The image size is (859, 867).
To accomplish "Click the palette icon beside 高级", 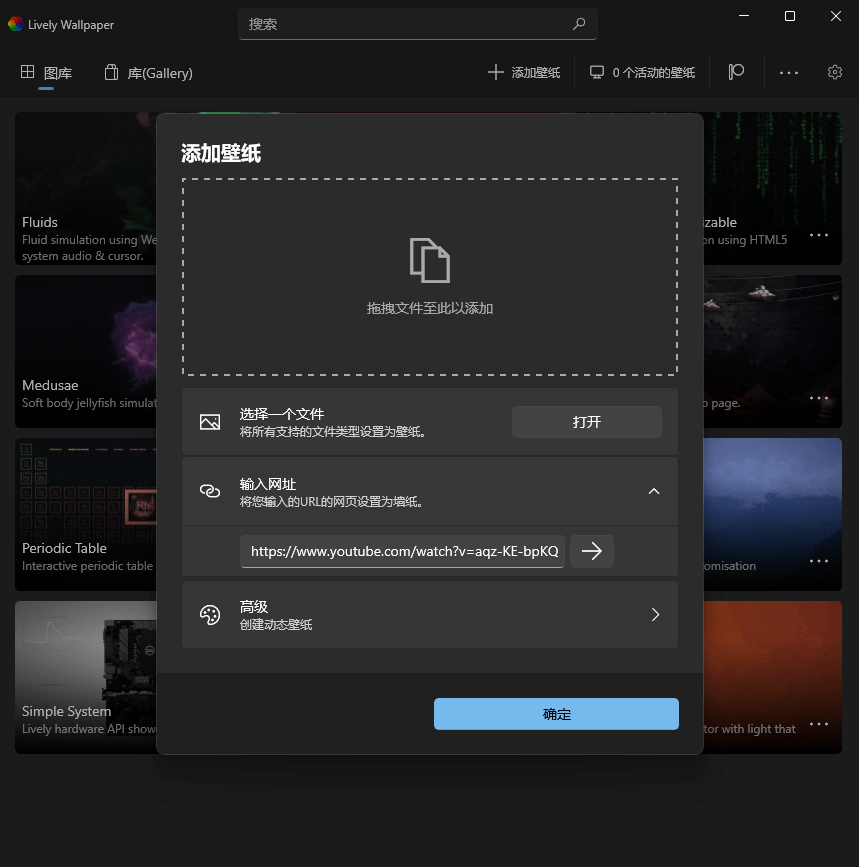I will (x=210, y=614).
